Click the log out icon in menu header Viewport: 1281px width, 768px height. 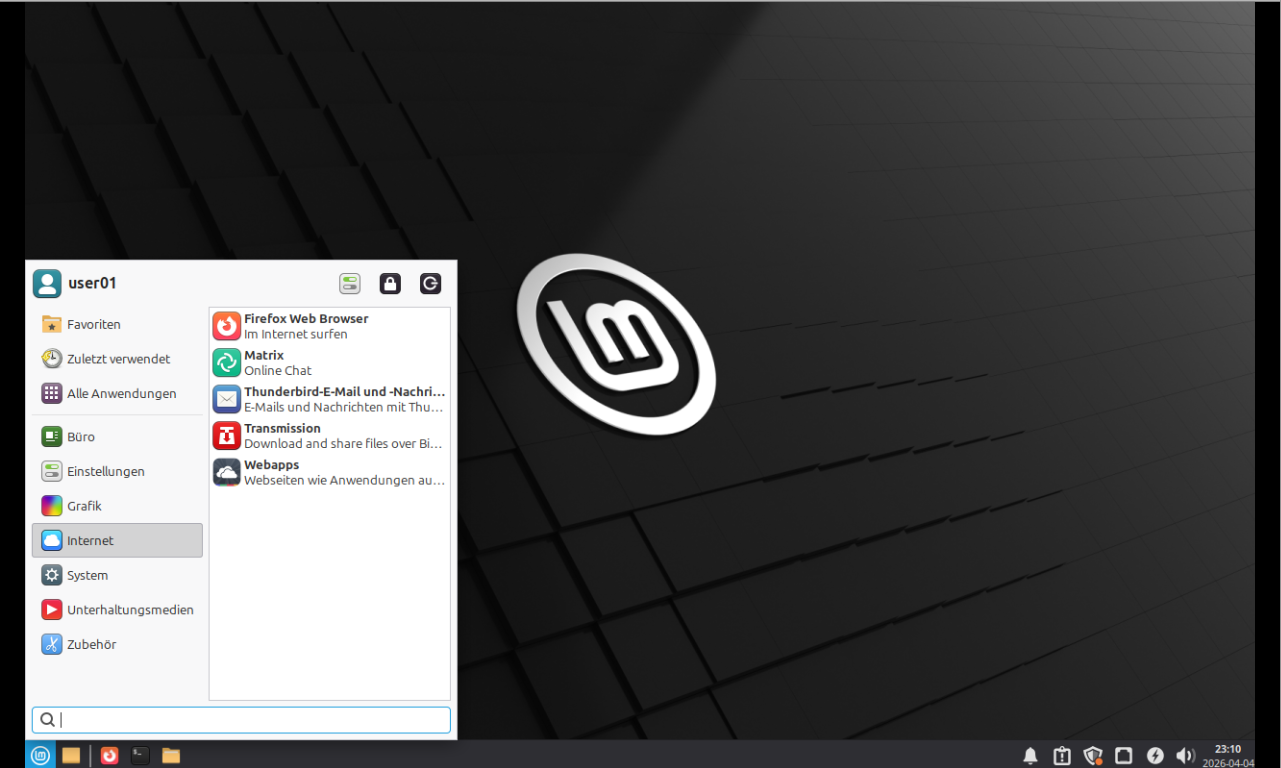(430, 284)
